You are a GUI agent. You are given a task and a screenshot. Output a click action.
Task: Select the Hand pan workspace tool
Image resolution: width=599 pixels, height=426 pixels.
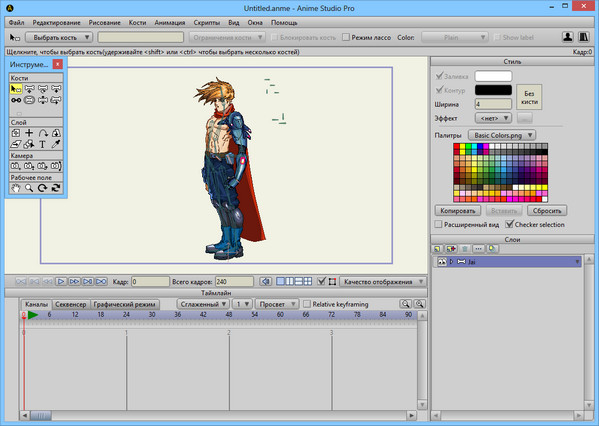(x=16, y=188)
